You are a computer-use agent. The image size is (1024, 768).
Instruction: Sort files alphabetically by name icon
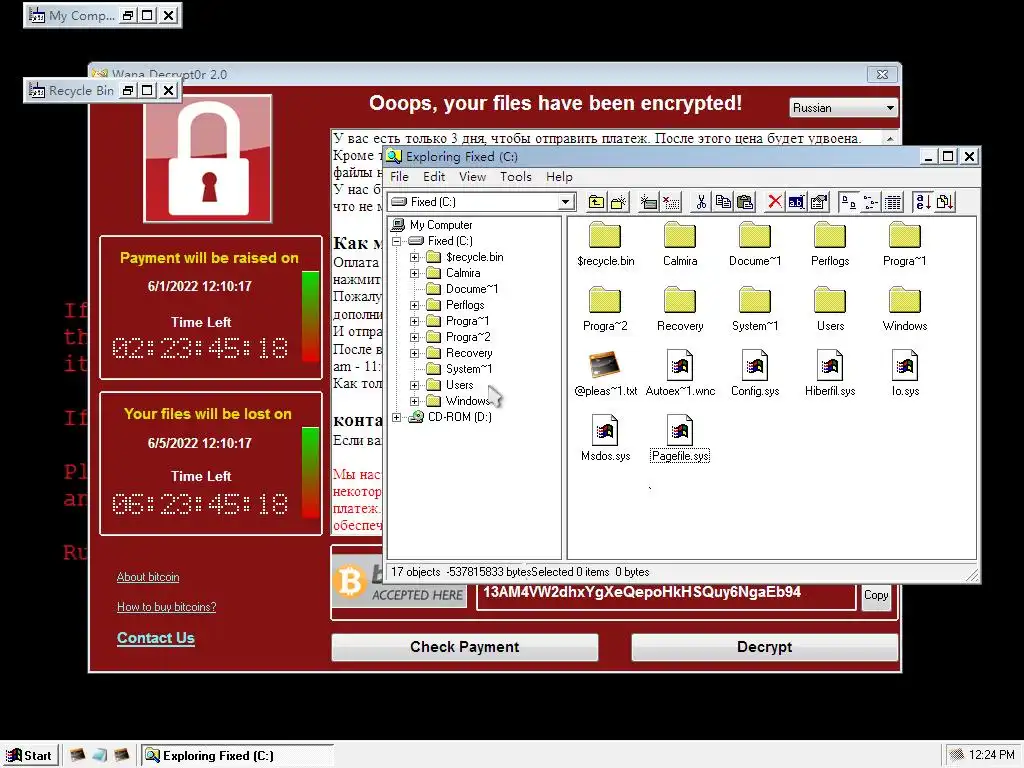[923, 202]
